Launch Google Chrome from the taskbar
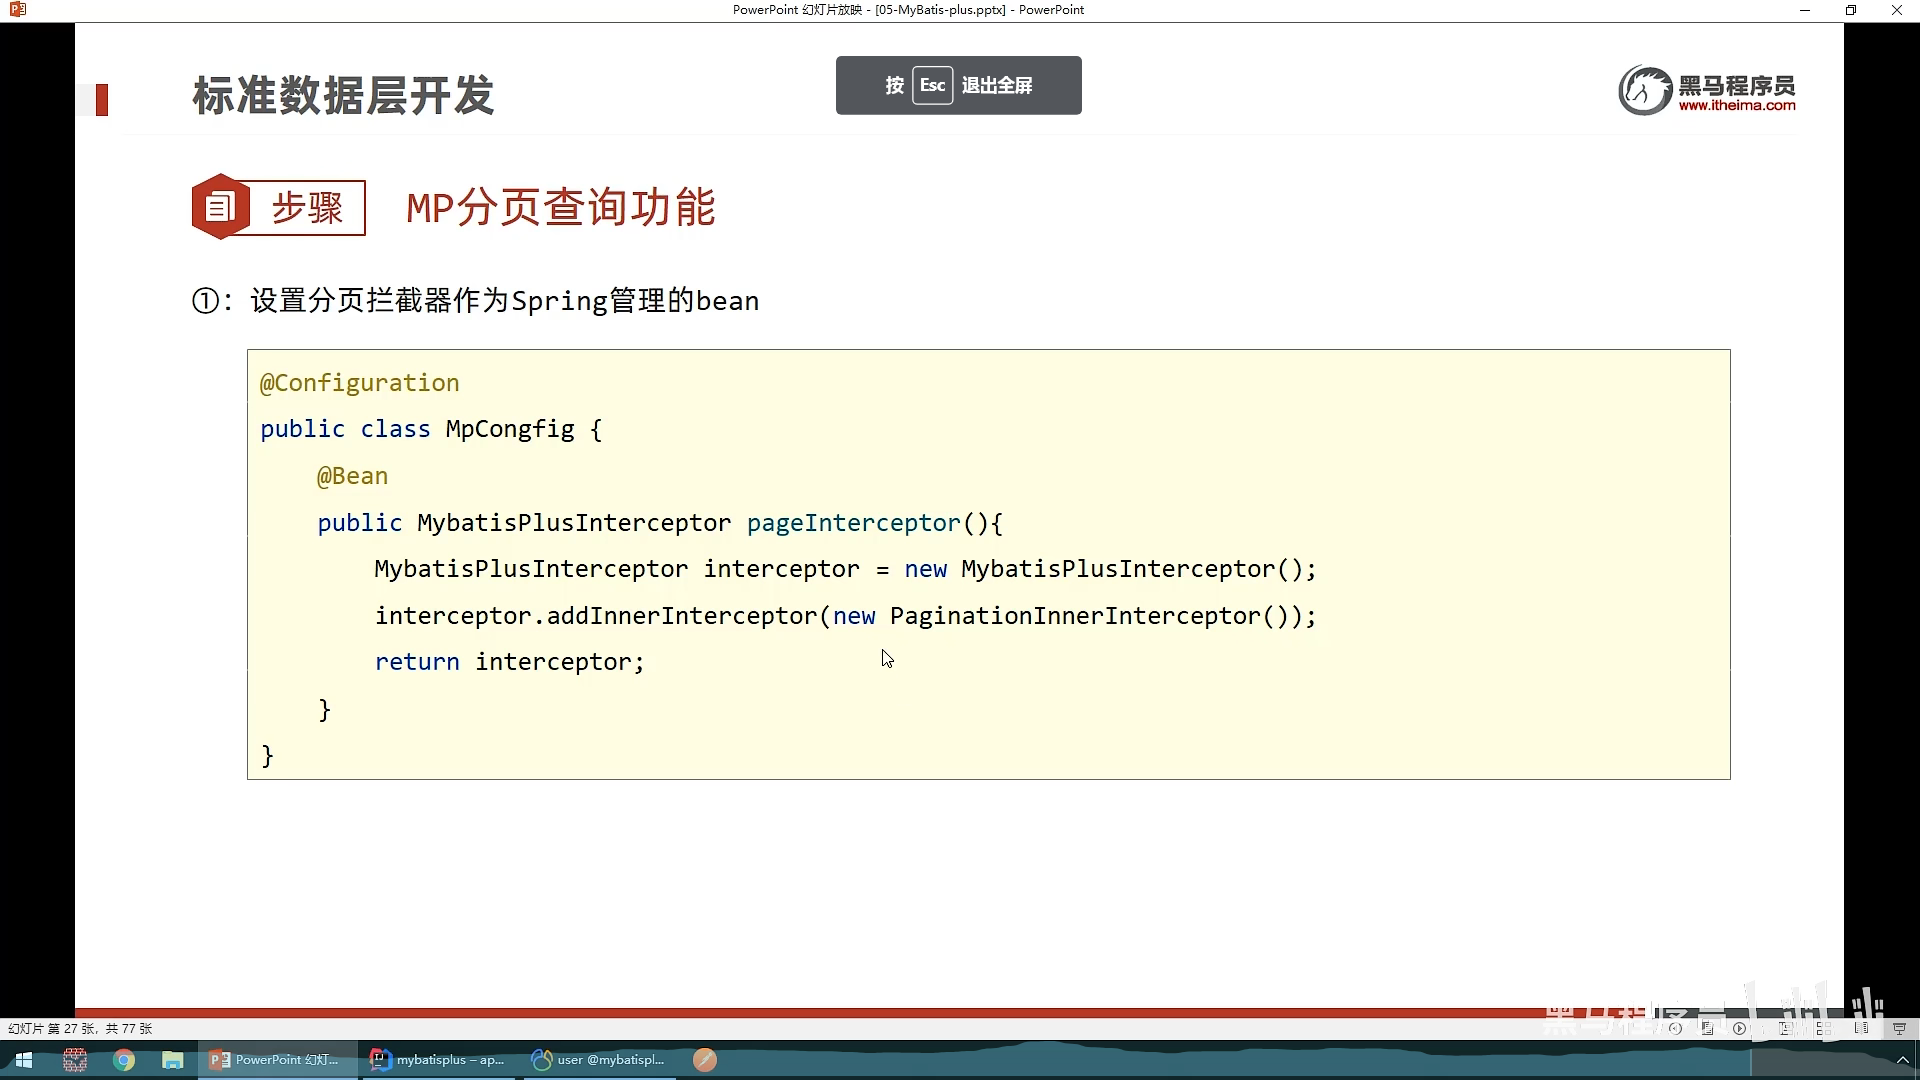Screen dimensions: 1920x1080 124,1060
